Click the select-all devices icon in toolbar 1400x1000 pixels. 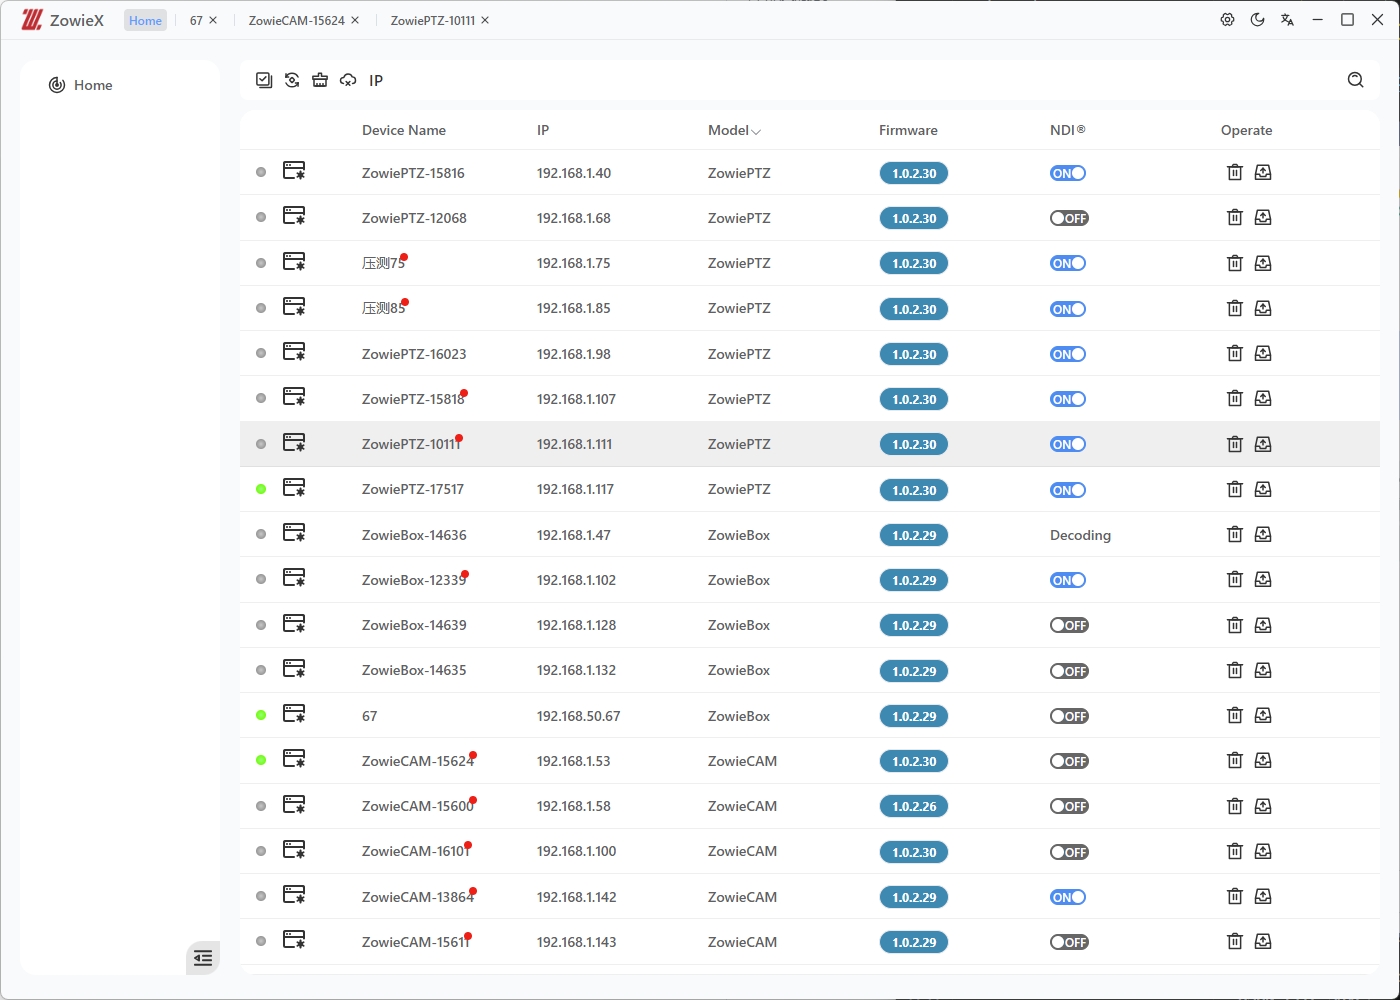pos(264,80)
